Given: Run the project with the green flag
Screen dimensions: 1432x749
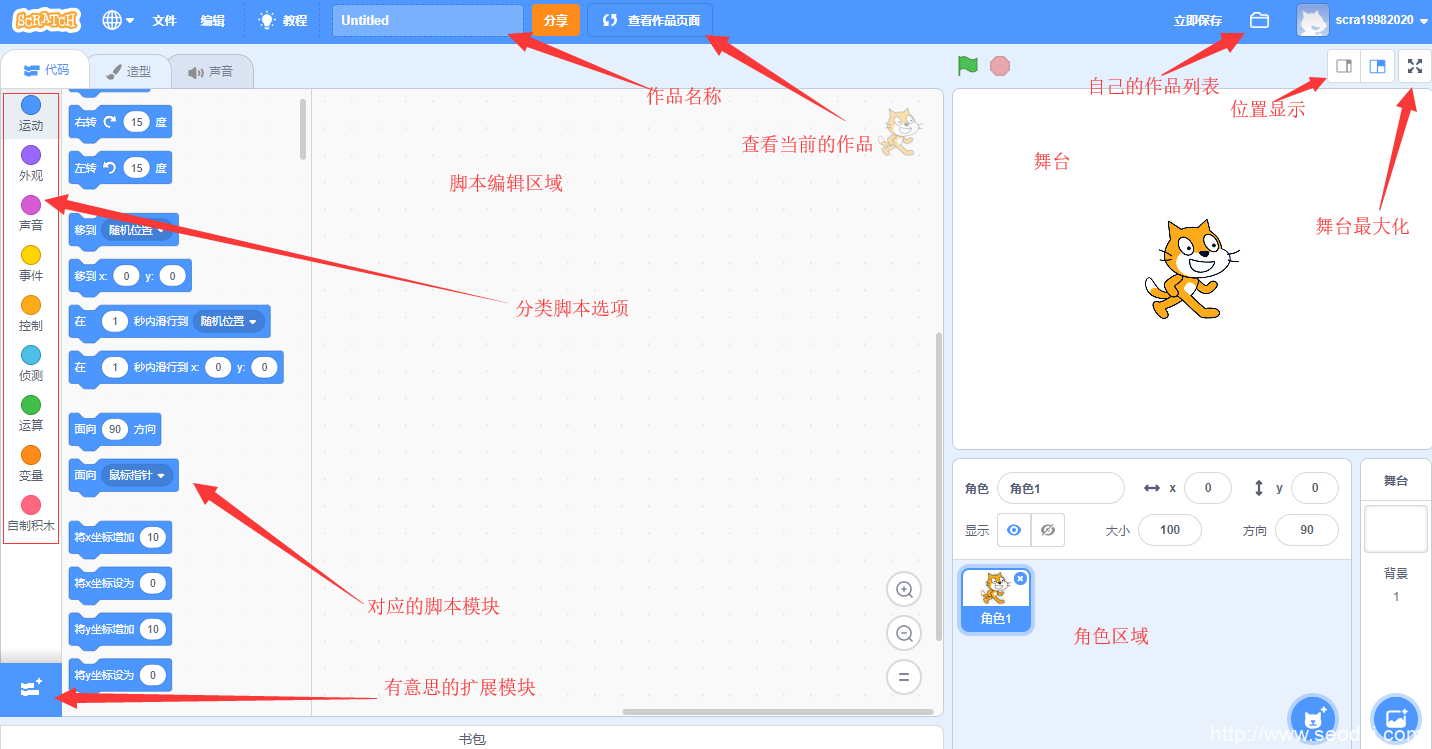Looking at the screenshot, I should click(966, 65).
